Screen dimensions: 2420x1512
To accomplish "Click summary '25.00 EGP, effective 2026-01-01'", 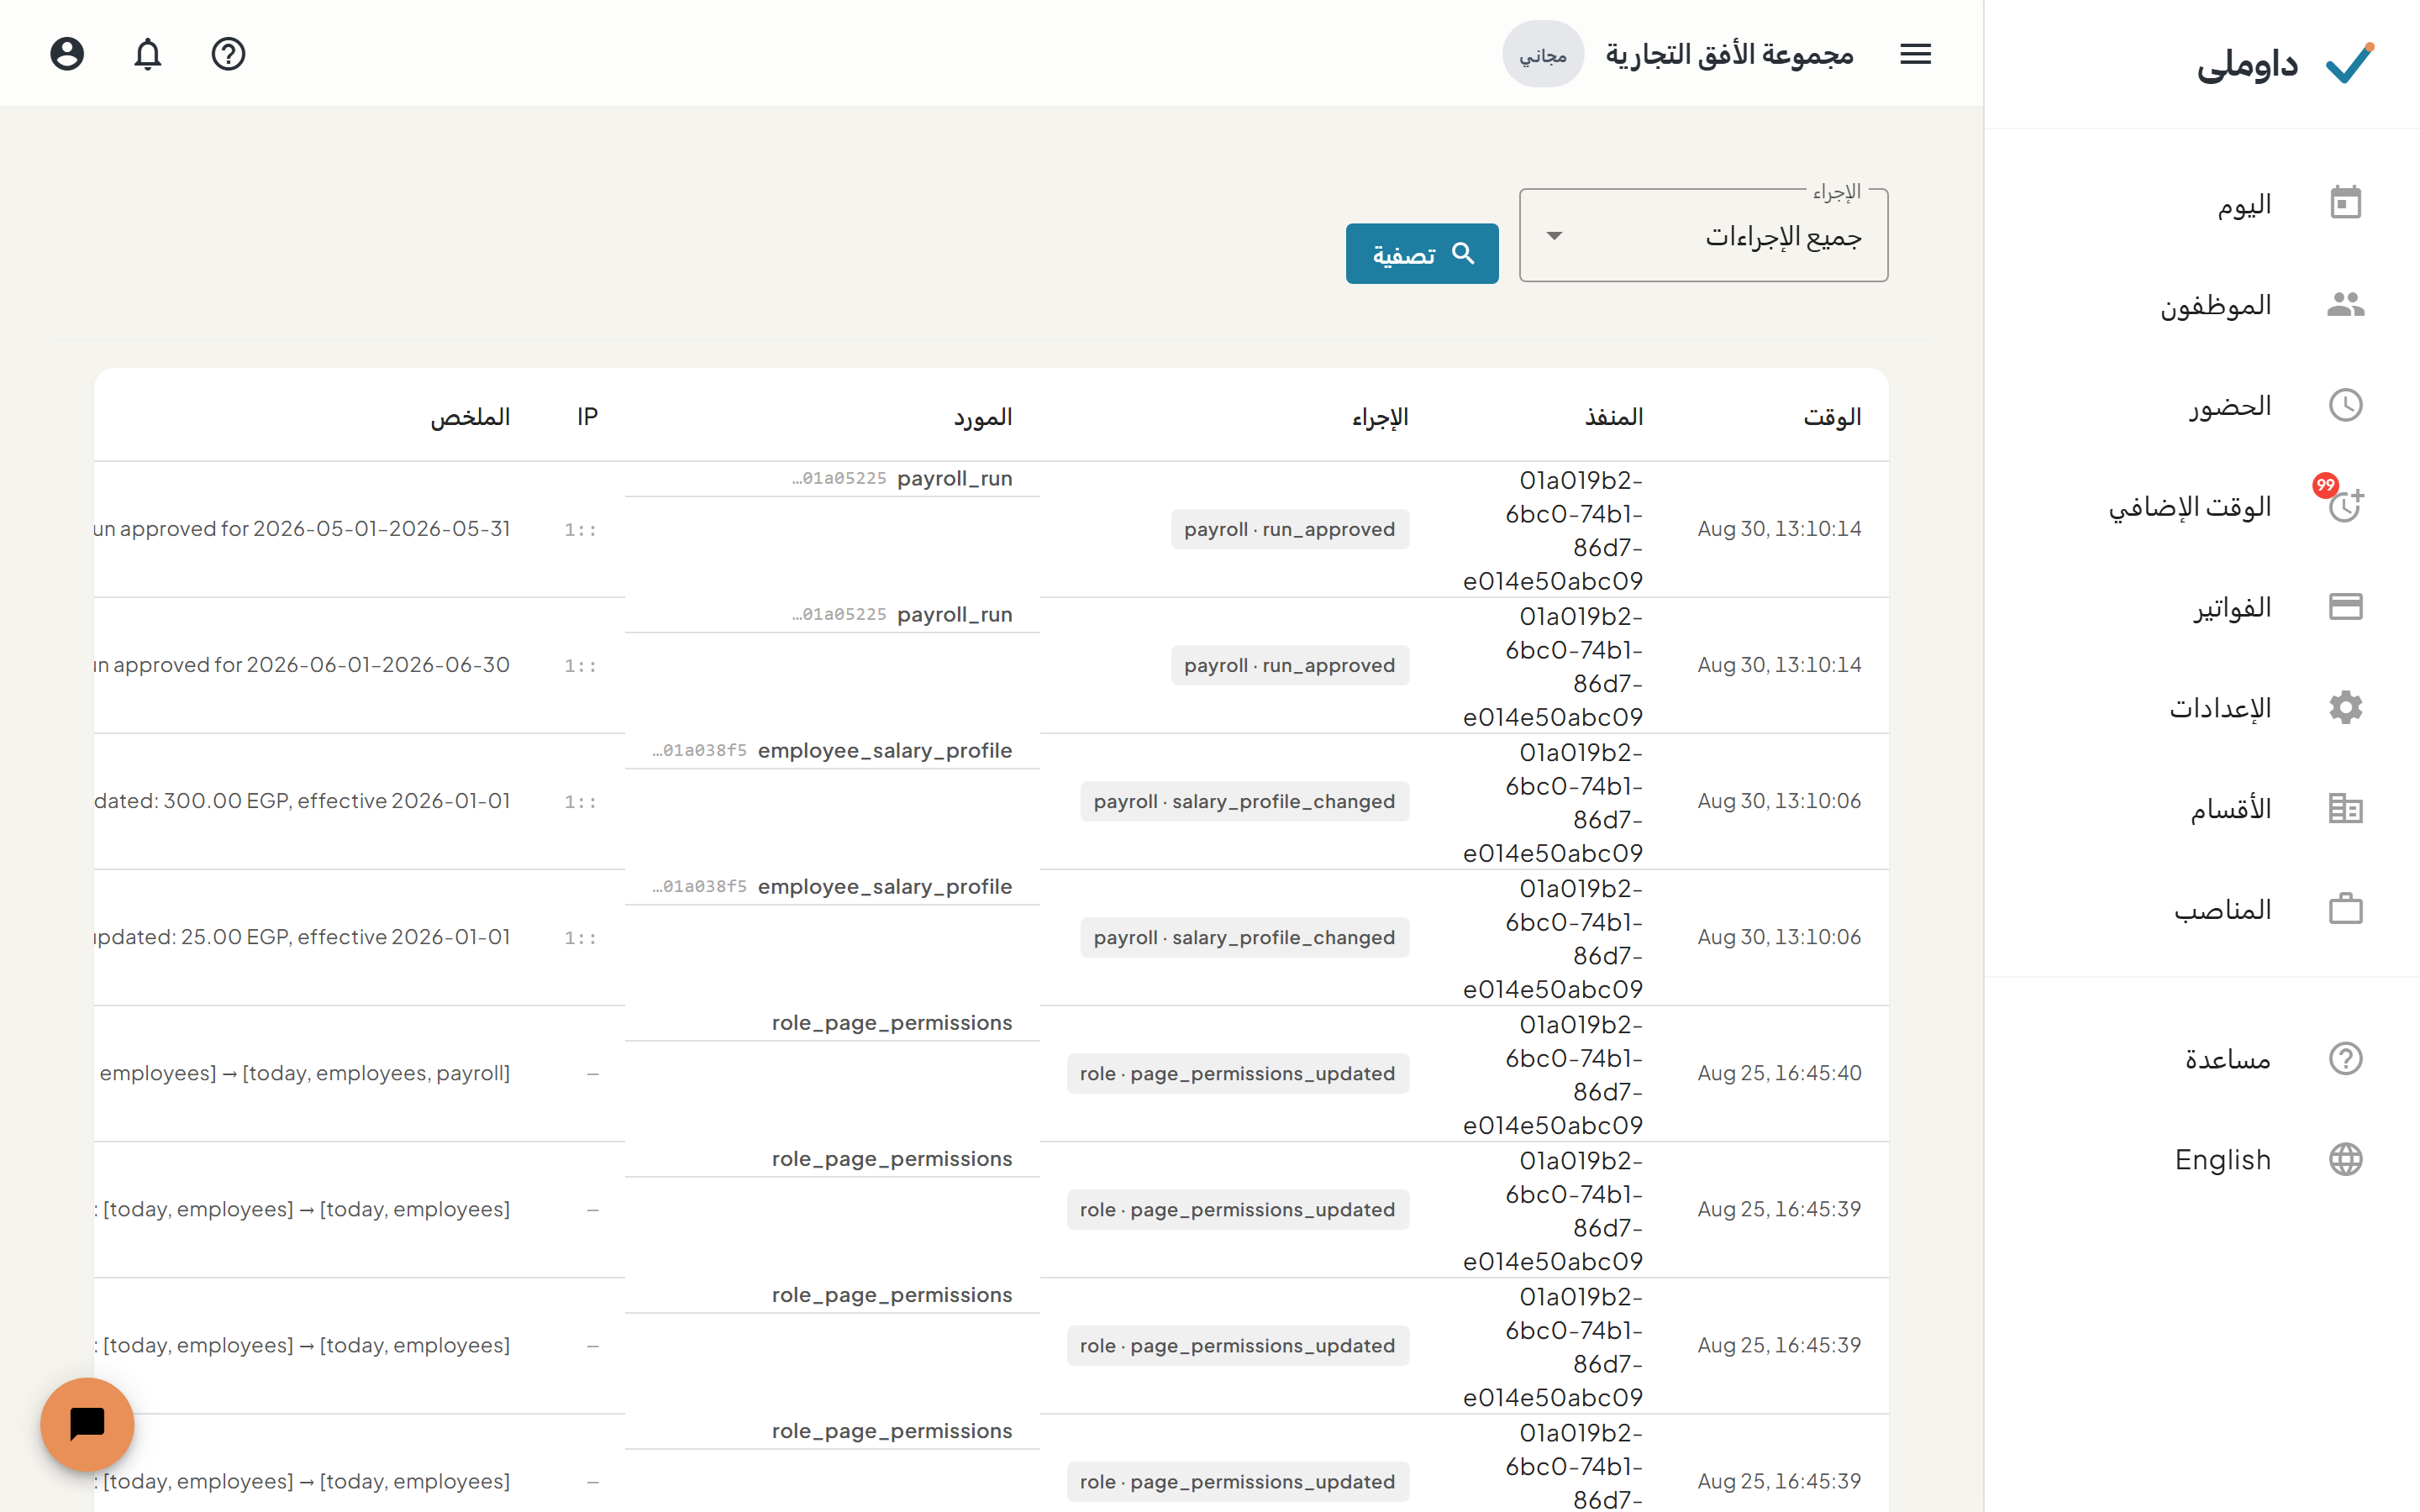I will [345, 936].
